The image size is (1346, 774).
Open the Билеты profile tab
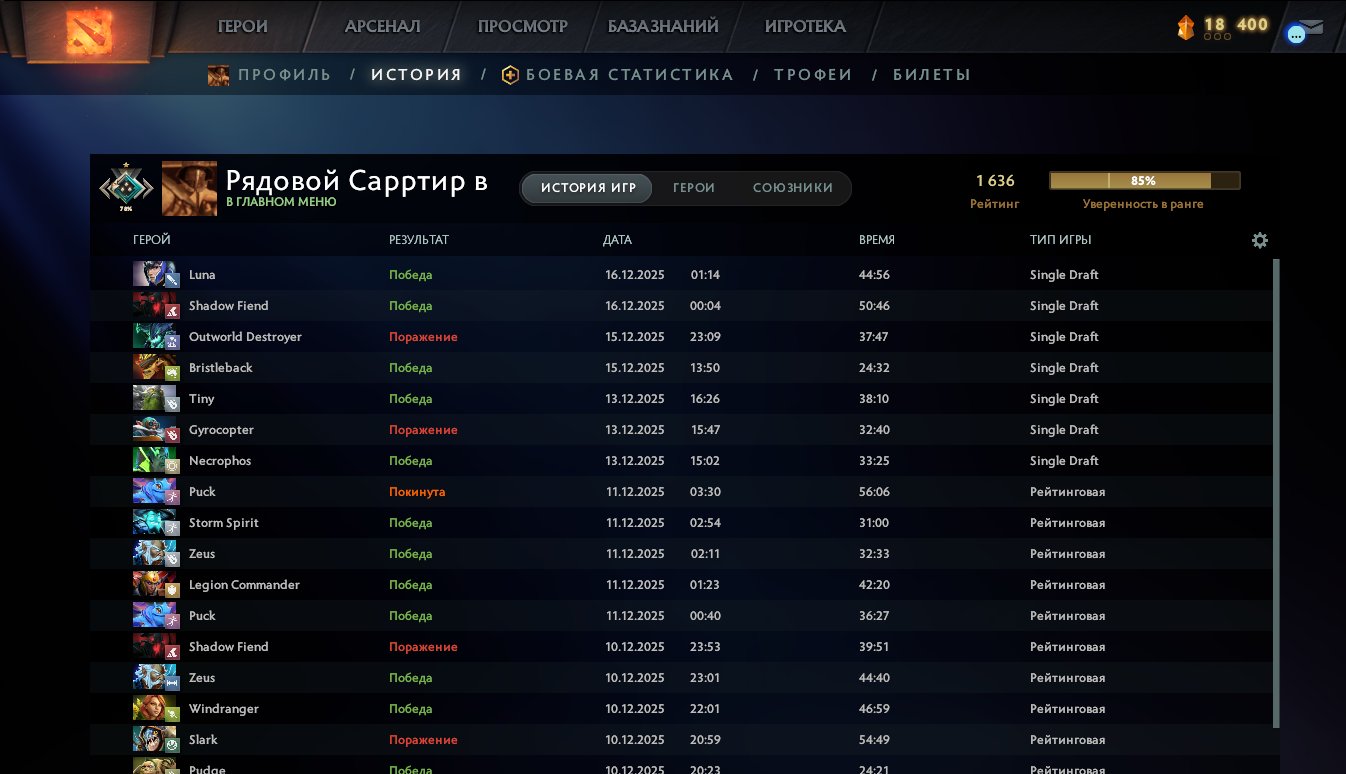click(931, 75)
